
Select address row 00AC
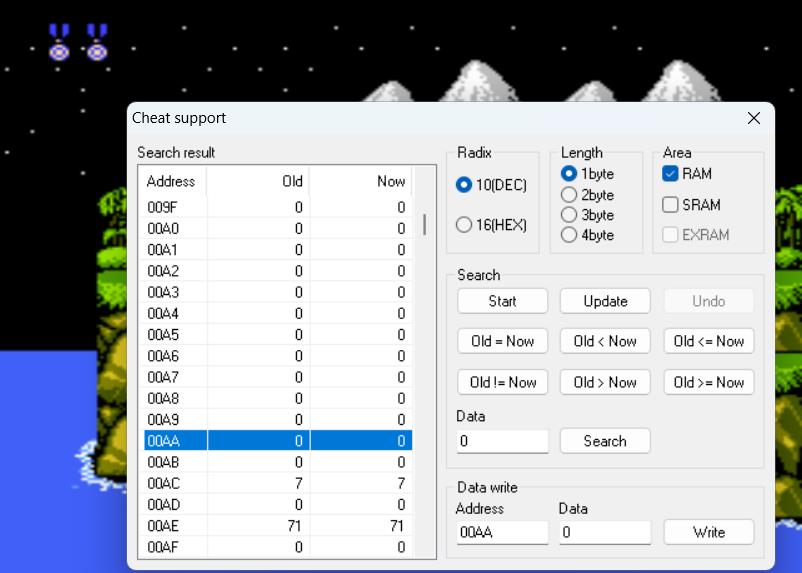pos(278,483)
